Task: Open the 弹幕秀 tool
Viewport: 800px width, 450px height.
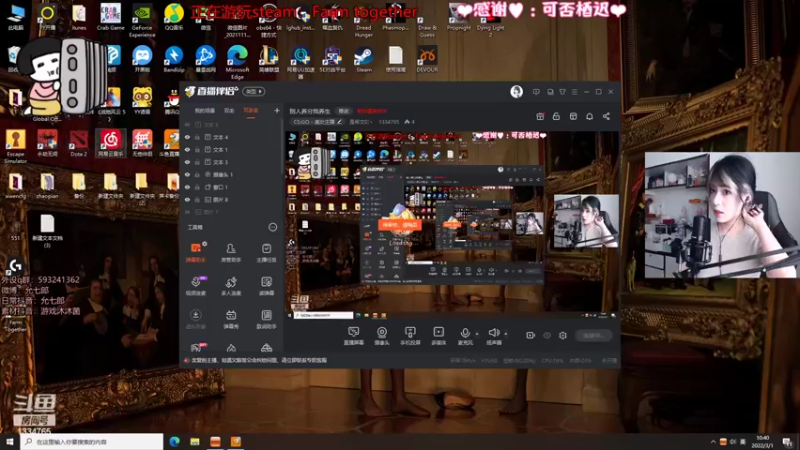Action: (231, 319)
